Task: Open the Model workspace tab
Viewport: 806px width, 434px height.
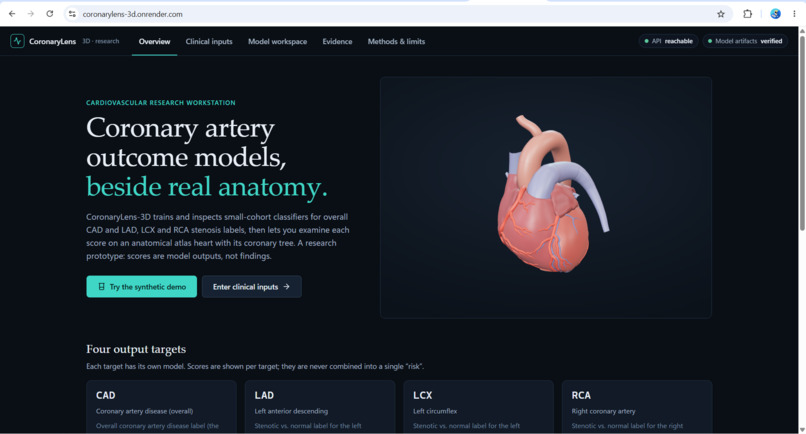Action: 278,41
